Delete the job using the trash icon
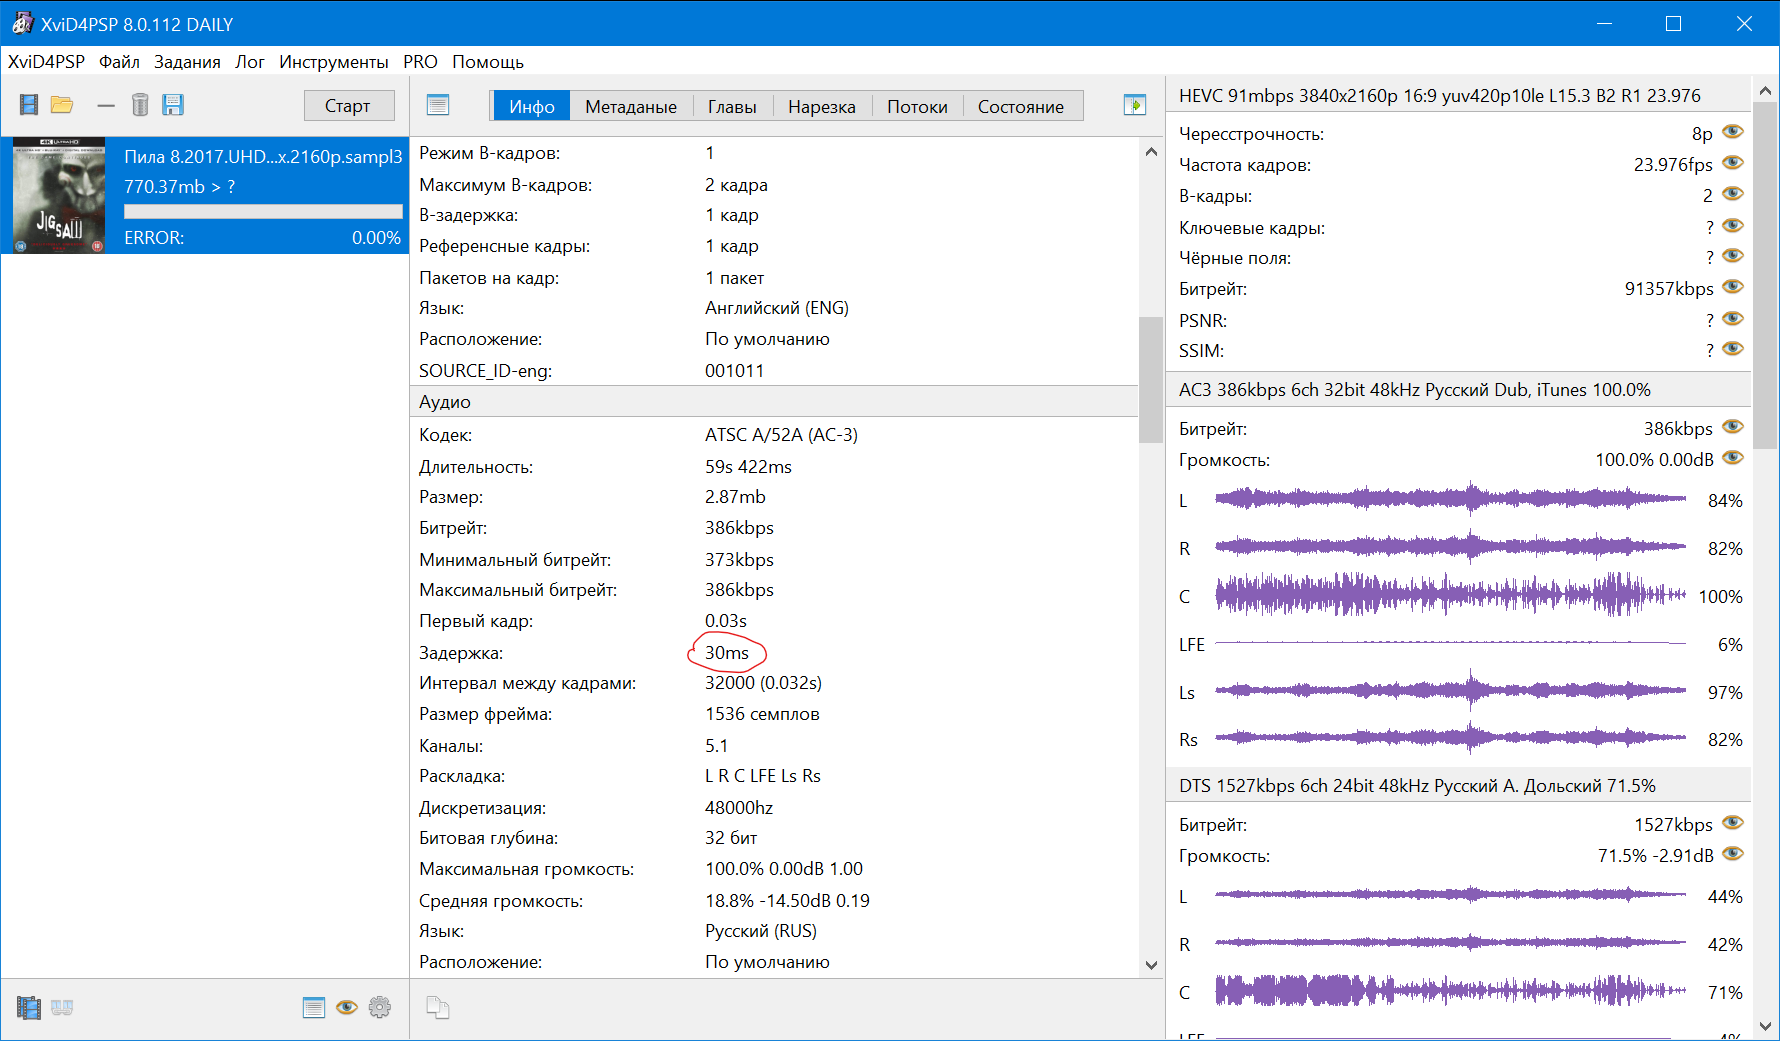Image resolution: width=1780 pixels, height=1041 pixels. tap(140, 105)
